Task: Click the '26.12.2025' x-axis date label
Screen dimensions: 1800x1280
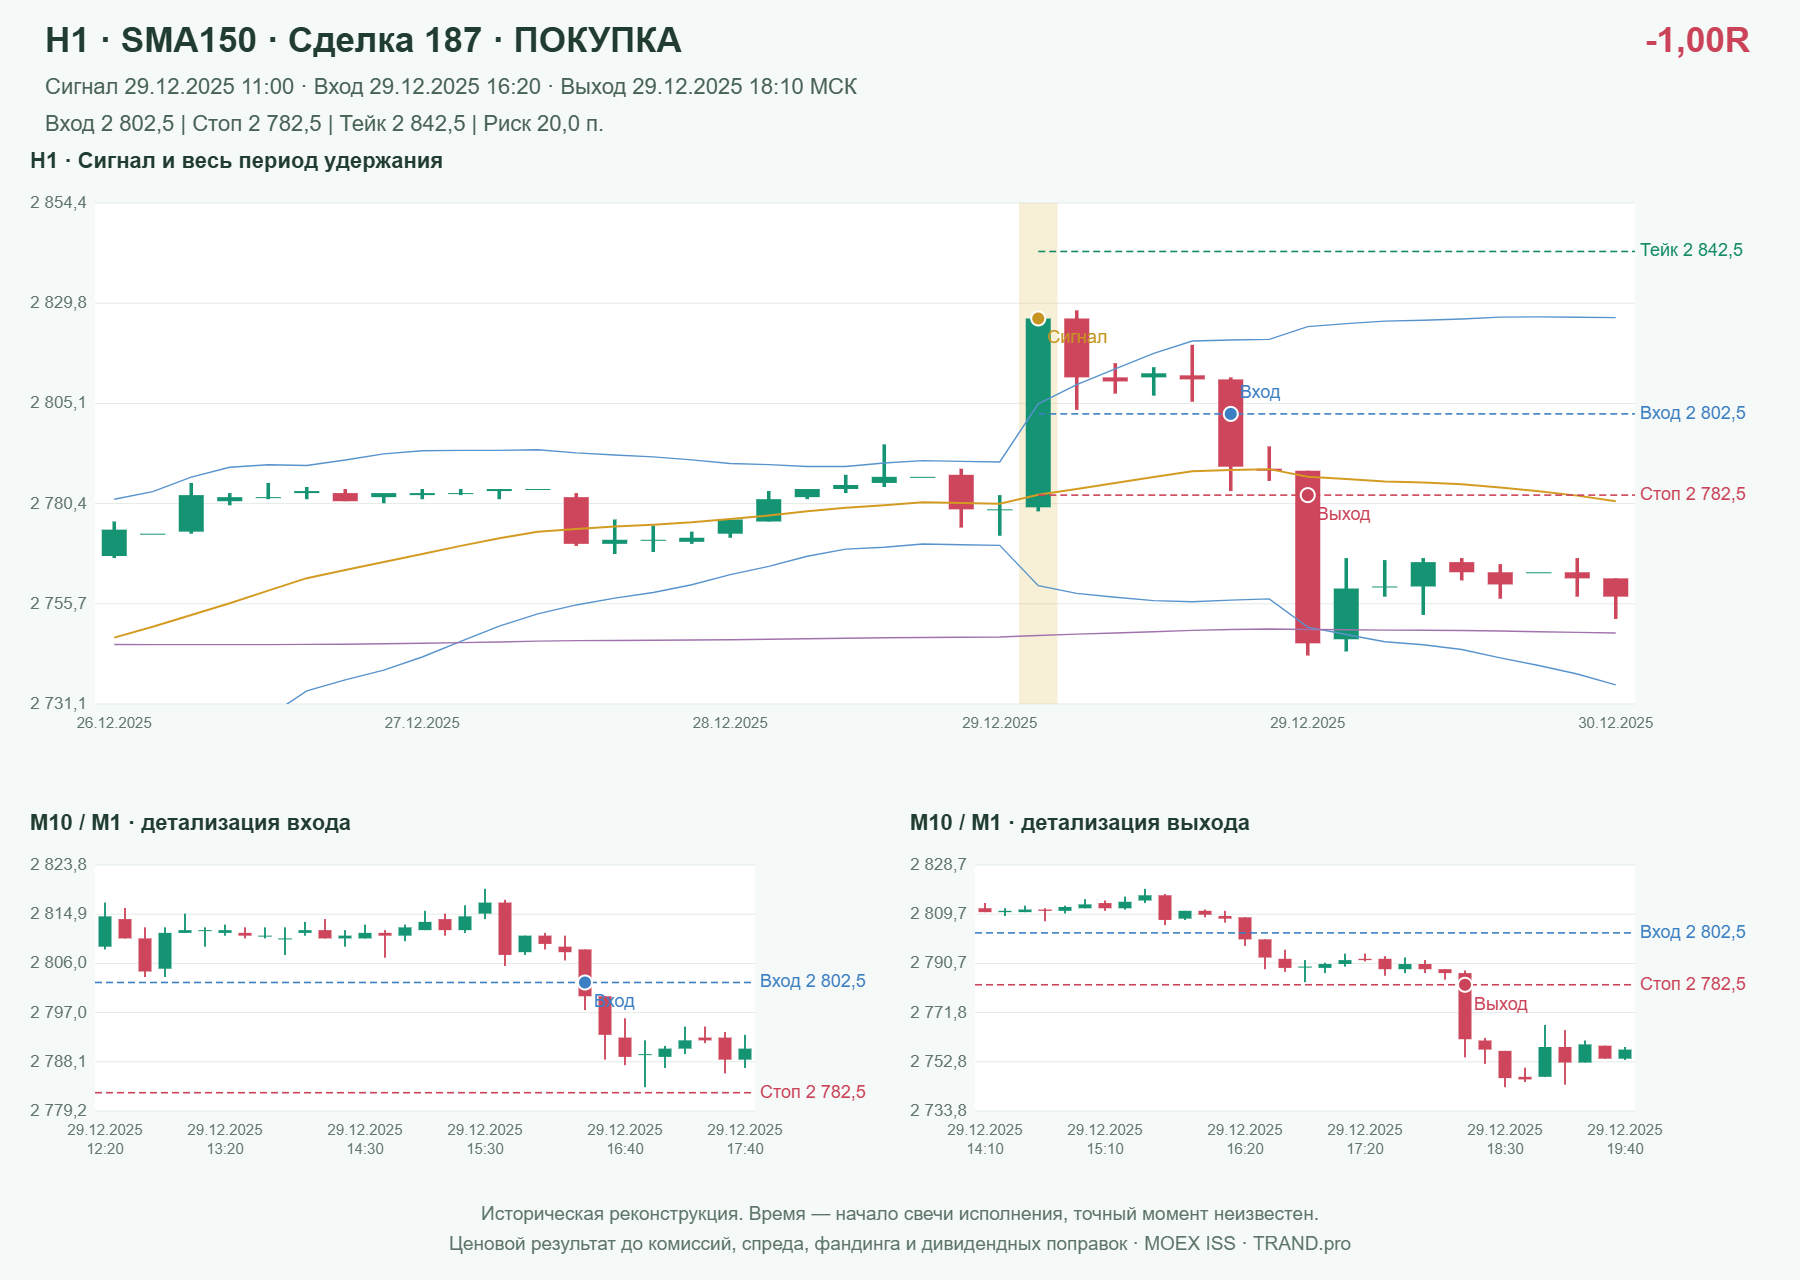Action: pyautogui.click(x=114, y=723)
